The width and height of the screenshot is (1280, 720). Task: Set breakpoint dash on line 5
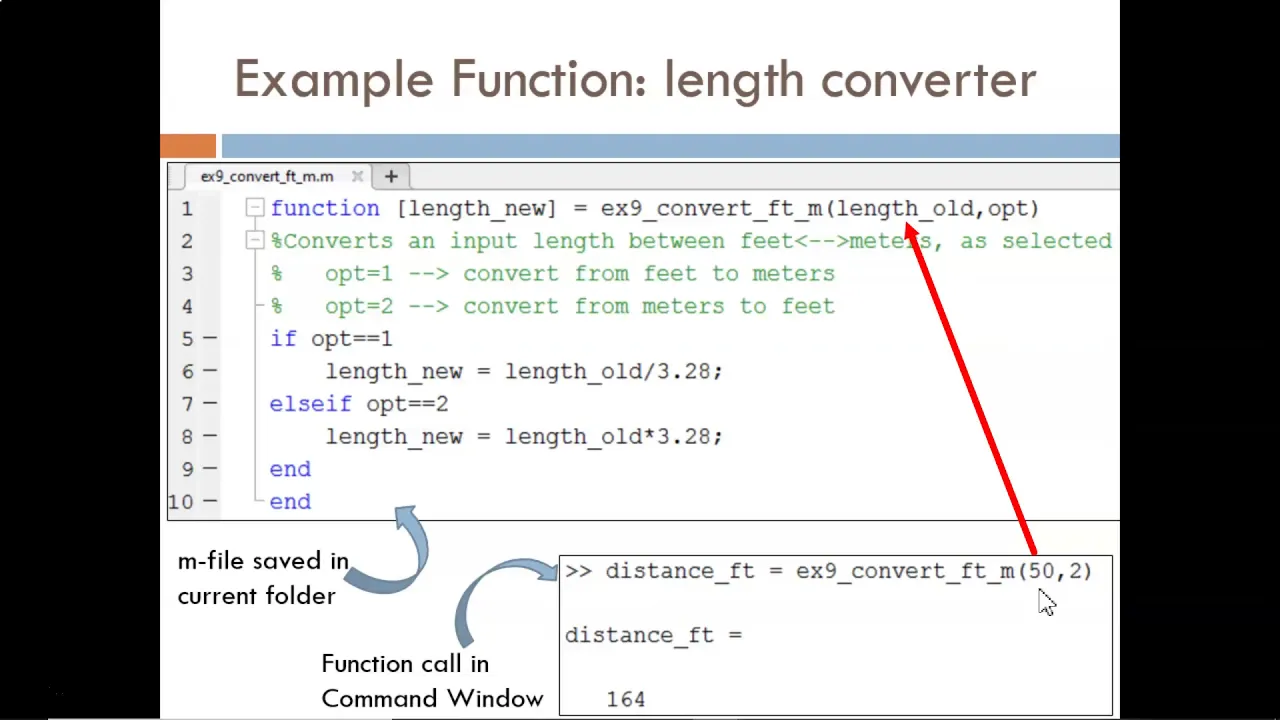point(209,338)
